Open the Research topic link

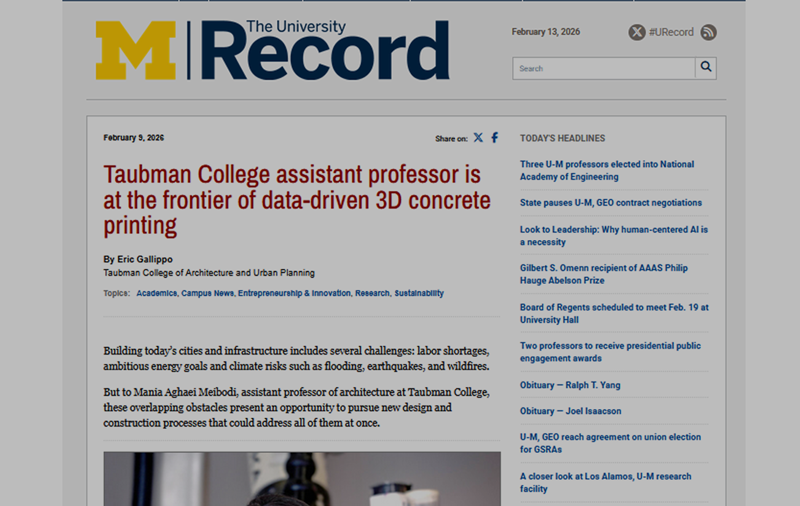(372, 293)
